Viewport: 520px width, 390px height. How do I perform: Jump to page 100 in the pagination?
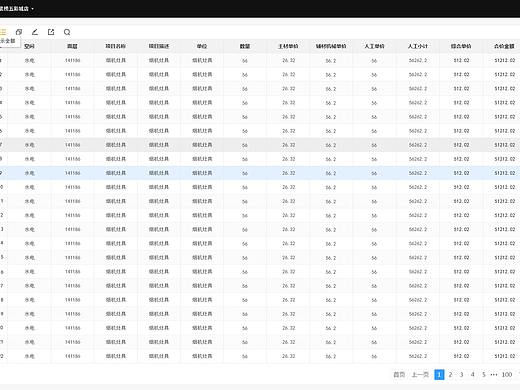point(507,375)
